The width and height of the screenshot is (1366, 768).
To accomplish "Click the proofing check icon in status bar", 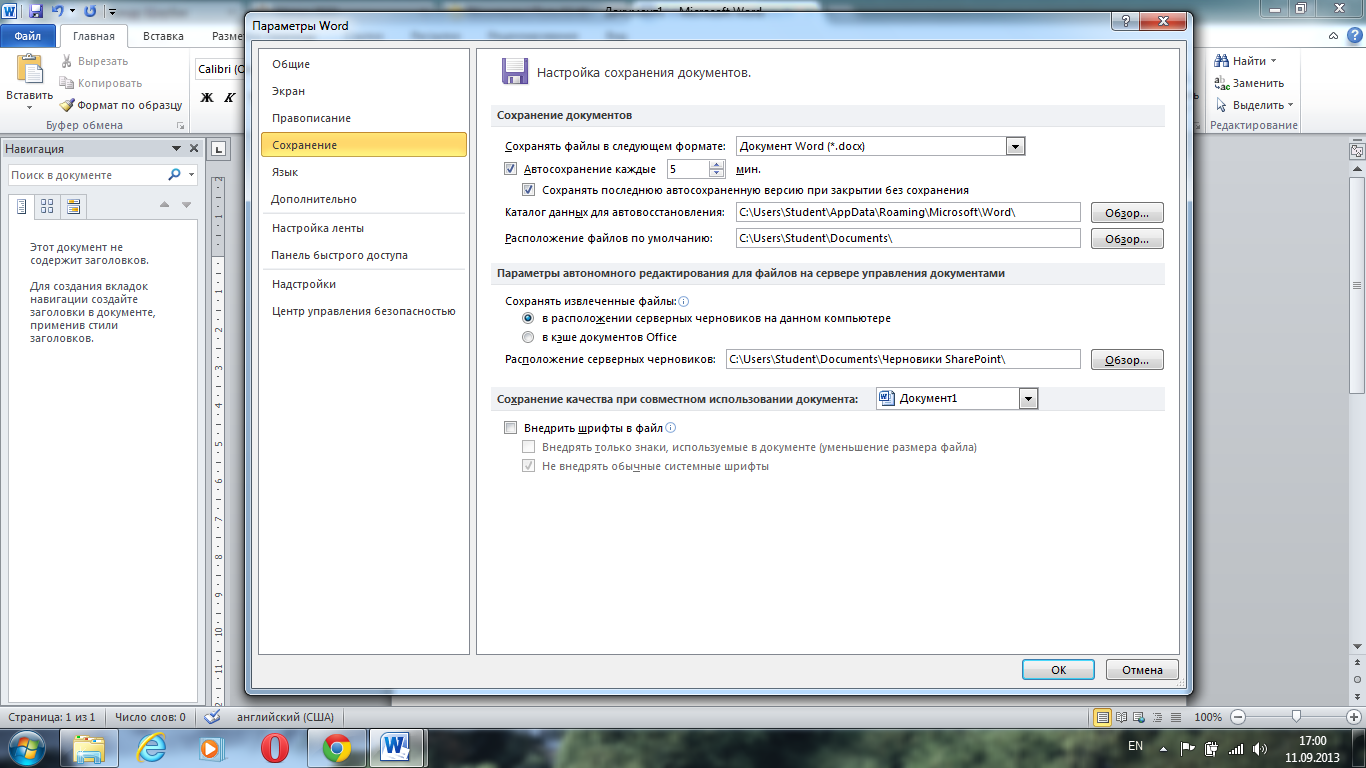I will (212, 717).
